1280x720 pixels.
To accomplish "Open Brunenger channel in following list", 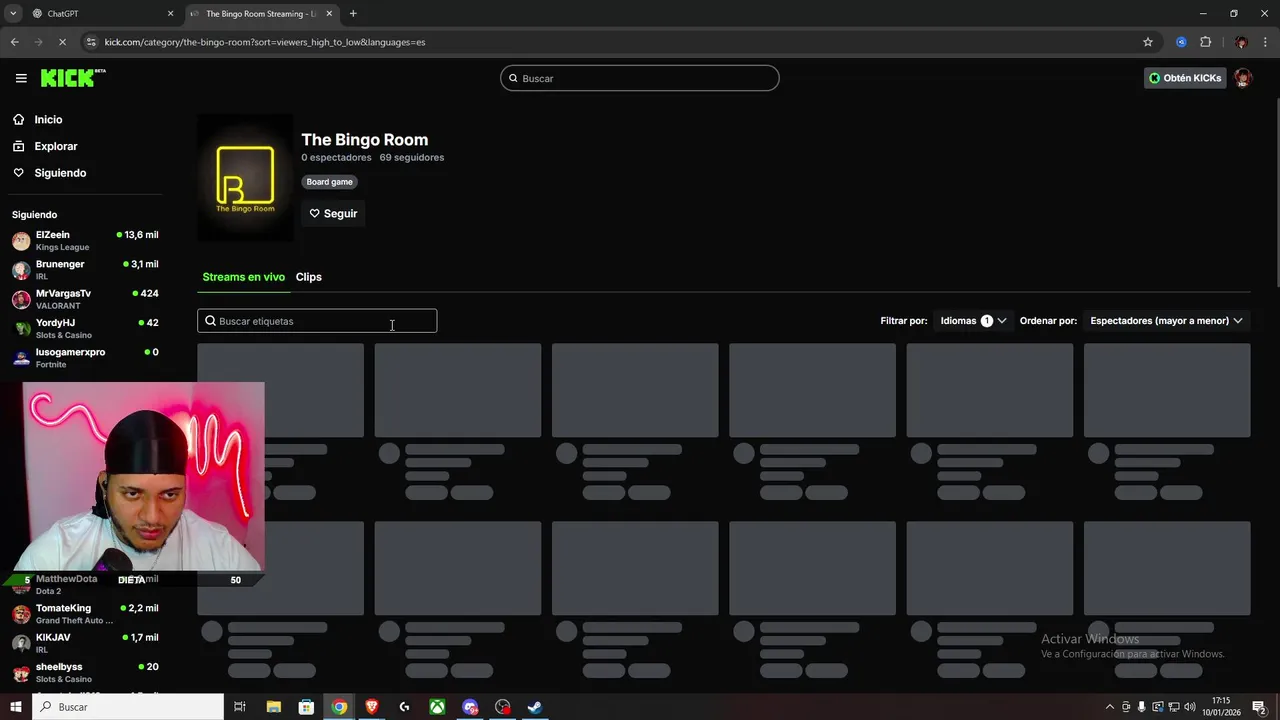I will coord(85,270).
